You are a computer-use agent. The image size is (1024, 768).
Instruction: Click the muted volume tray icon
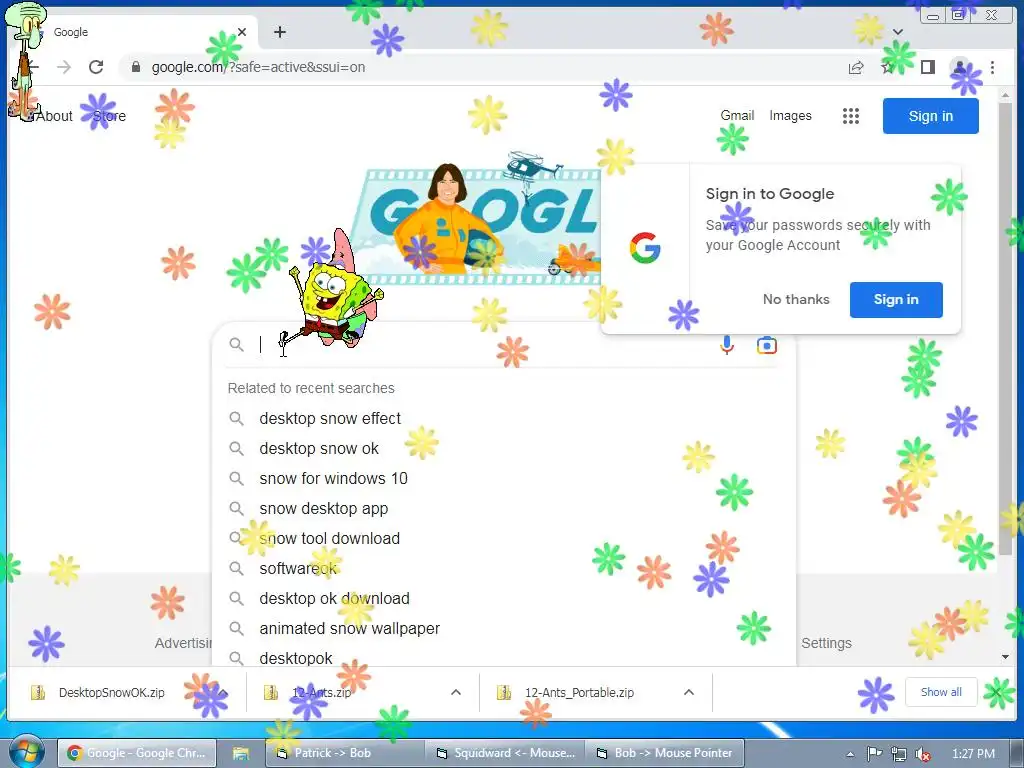tap(923, 754)
